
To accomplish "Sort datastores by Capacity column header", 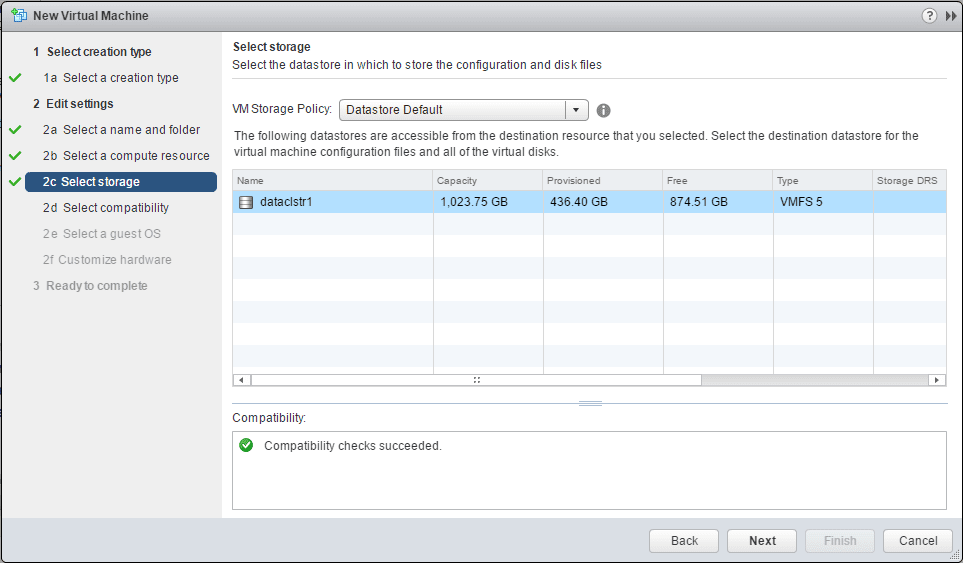I will [488, 181].
